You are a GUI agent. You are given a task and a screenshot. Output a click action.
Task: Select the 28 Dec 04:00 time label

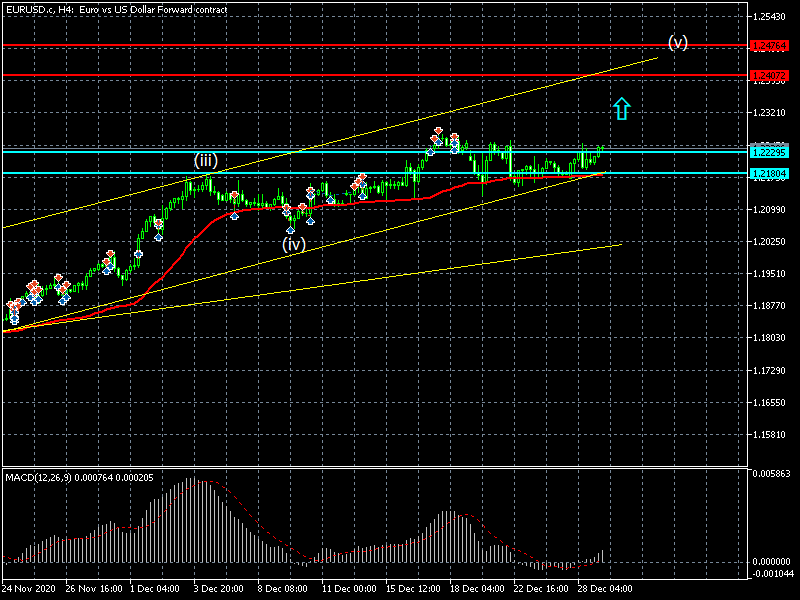coord(606,589)
